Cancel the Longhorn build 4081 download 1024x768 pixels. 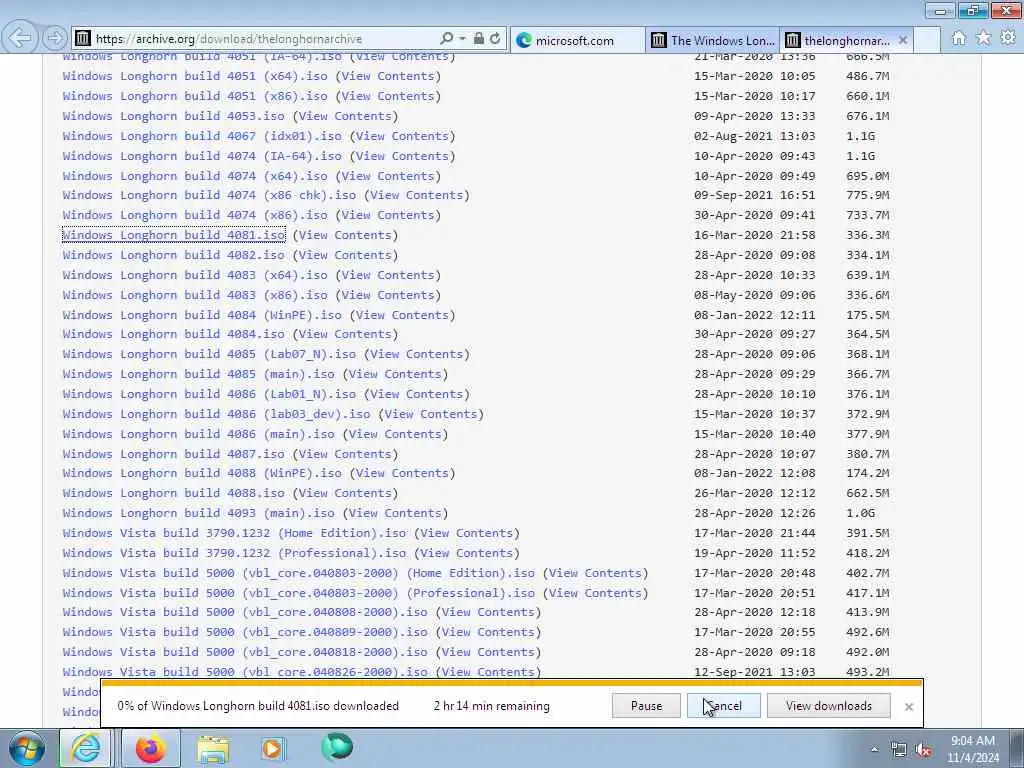(x=724, y=706)
